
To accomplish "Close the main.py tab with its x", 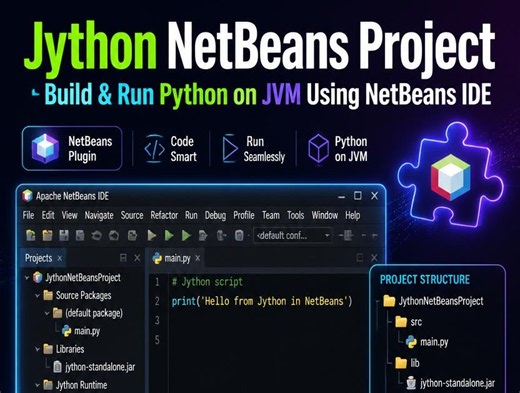I will 198,258.
